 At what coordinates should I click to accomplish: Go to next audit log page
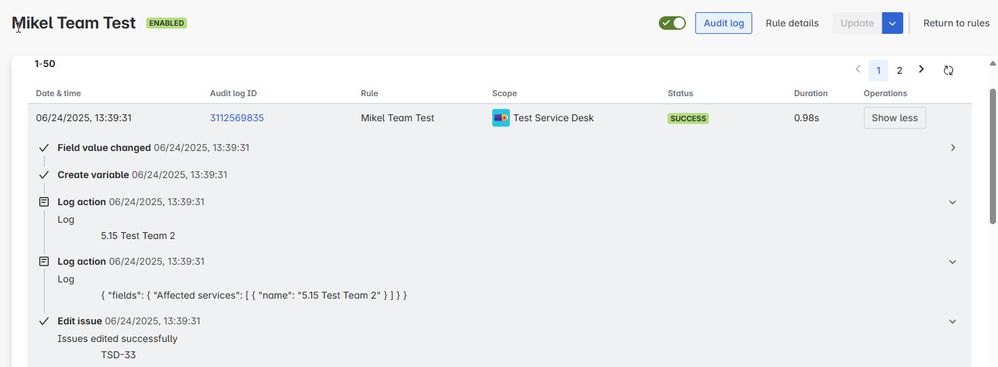pos(921,69)
